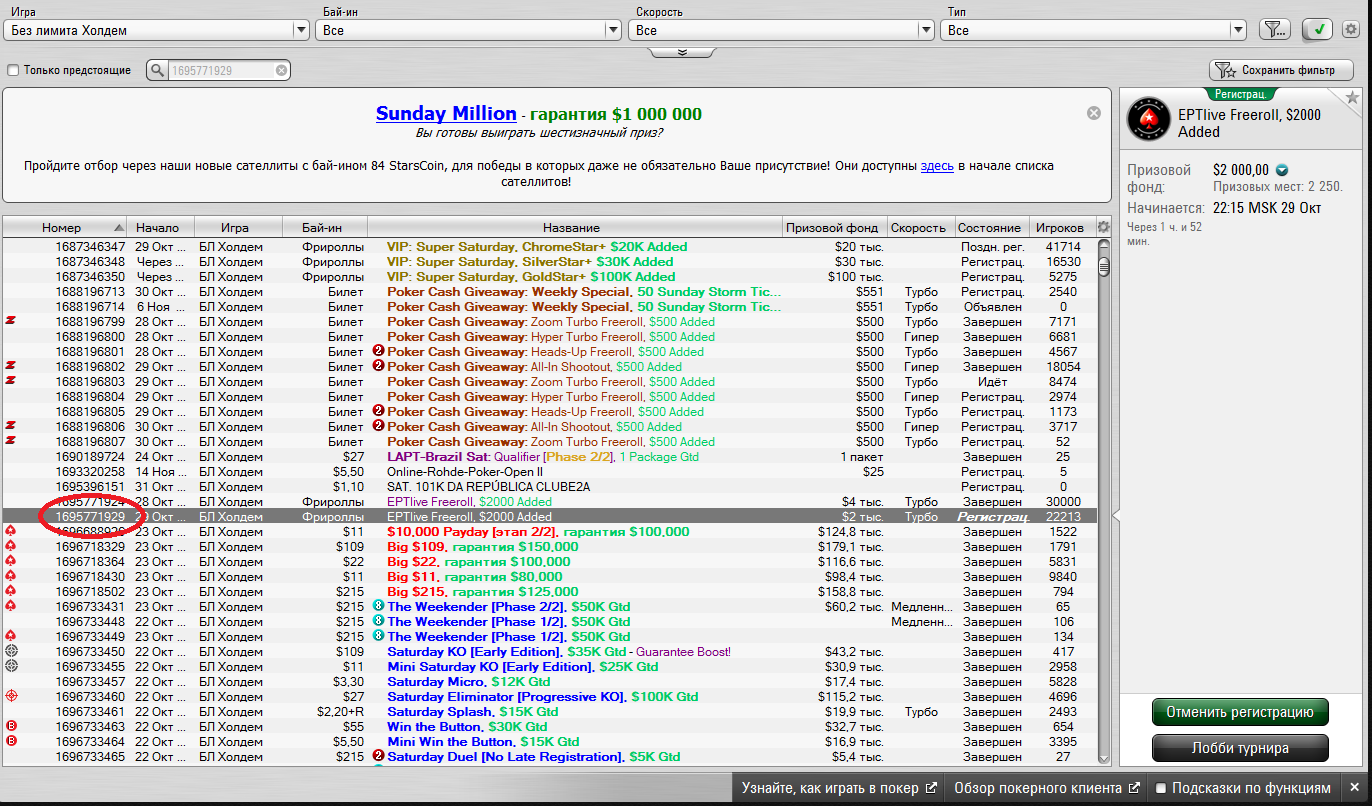Screen dimensions: 1372x806
Task: Toggle the 'Только предстоящие' checkbox
Action: (13, 70)
